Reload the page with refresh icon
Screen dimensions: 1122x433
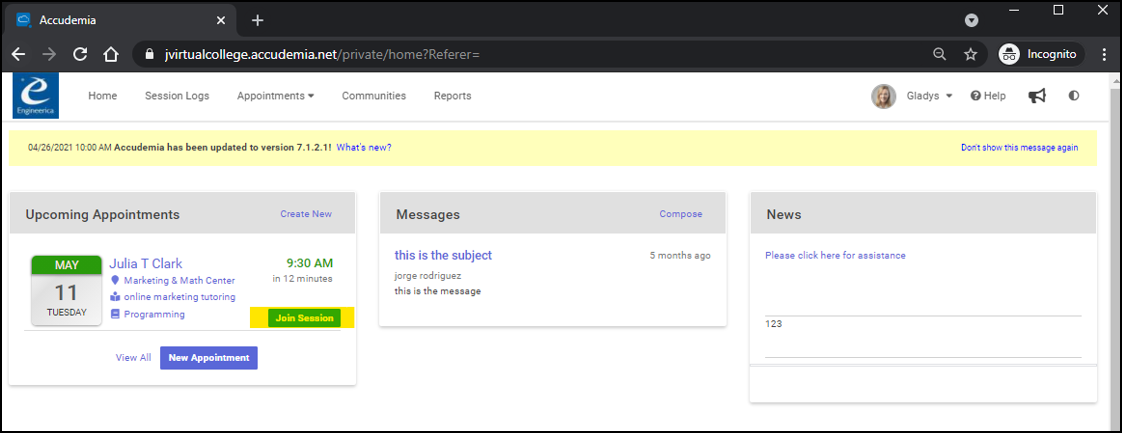tap(80, 54)
